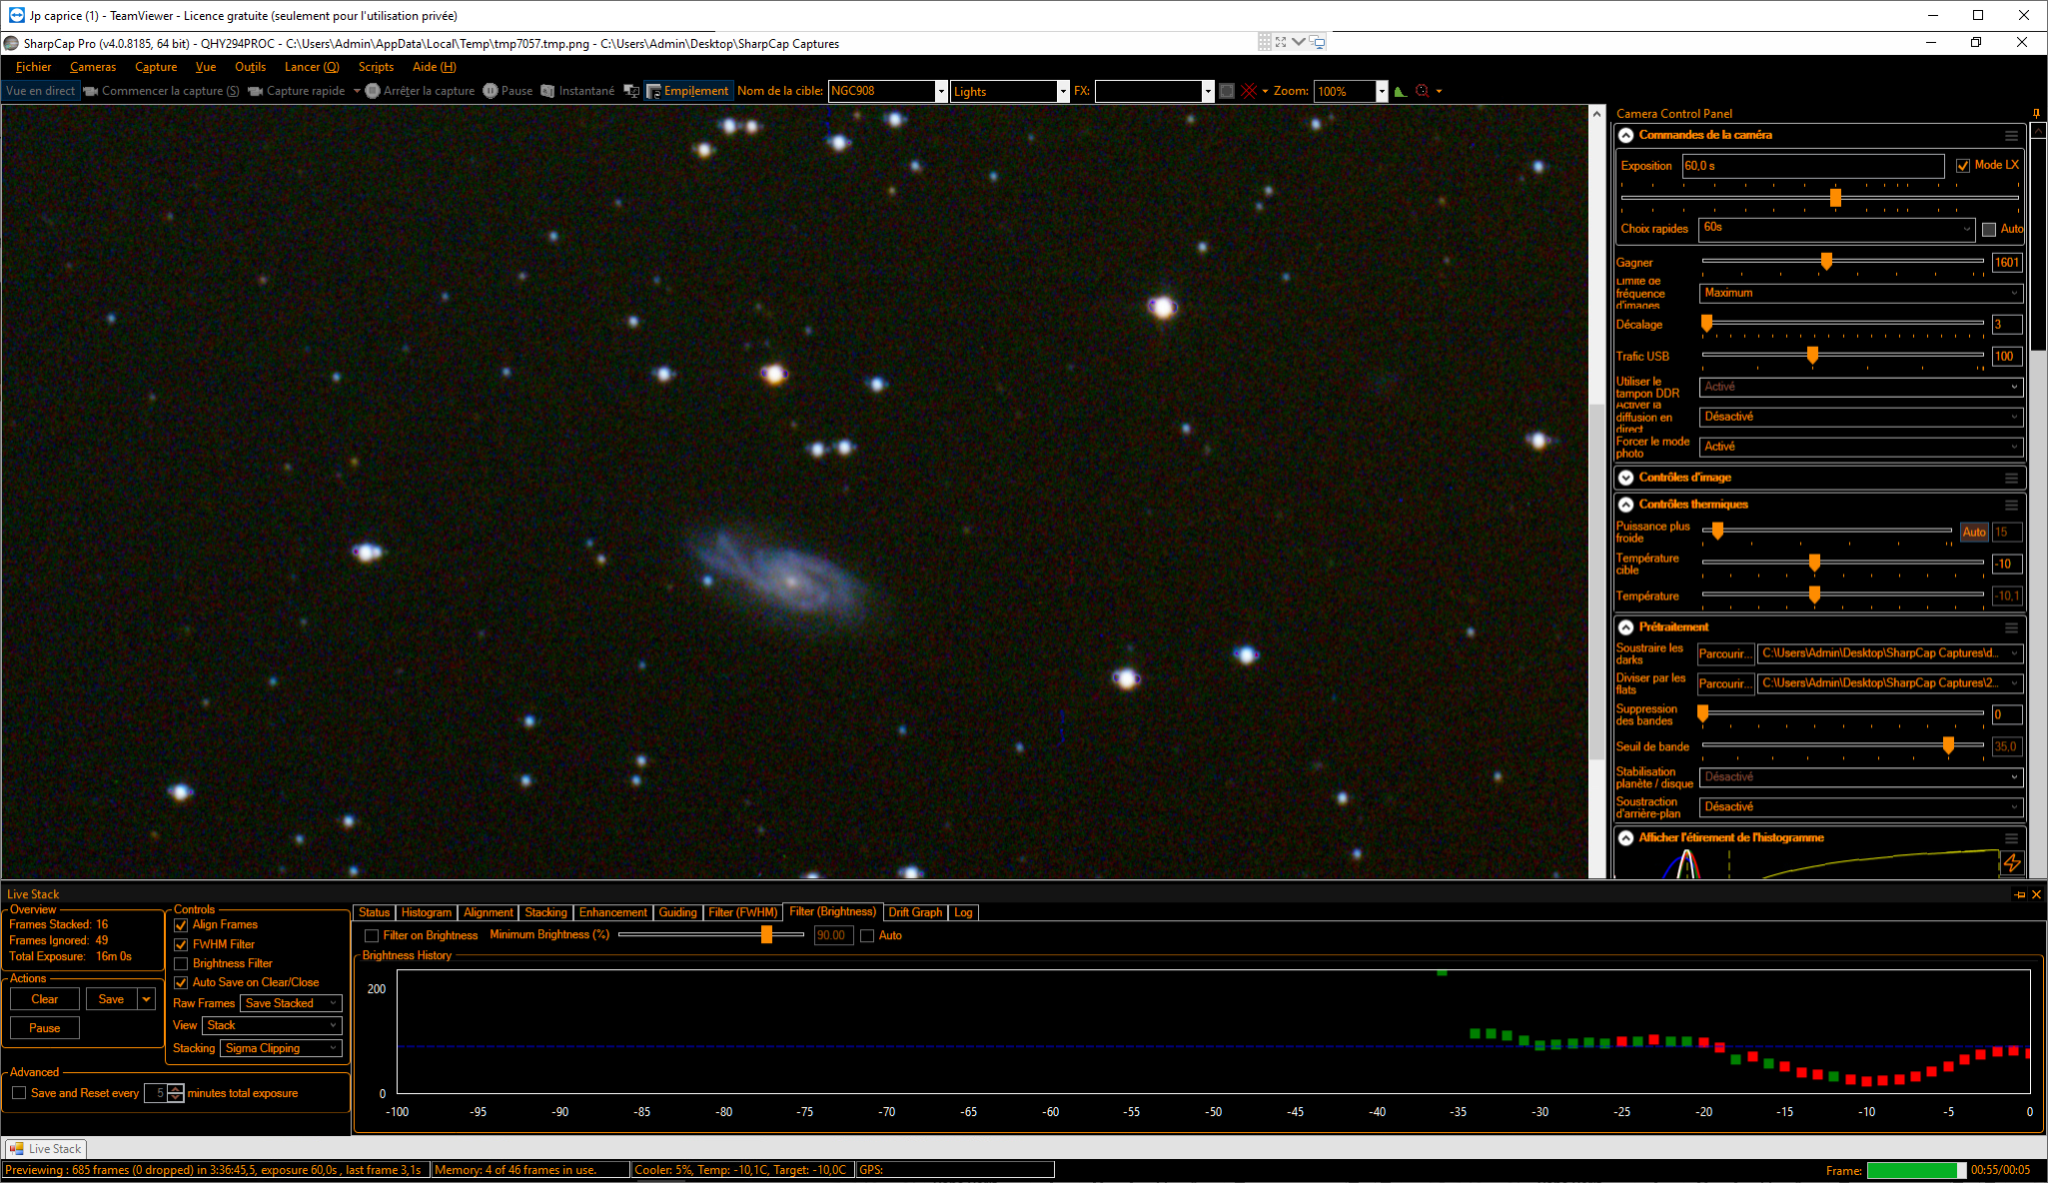Expand the Contrôles d'image section
The image size is (2048, 1183).
click(1626, 478)
